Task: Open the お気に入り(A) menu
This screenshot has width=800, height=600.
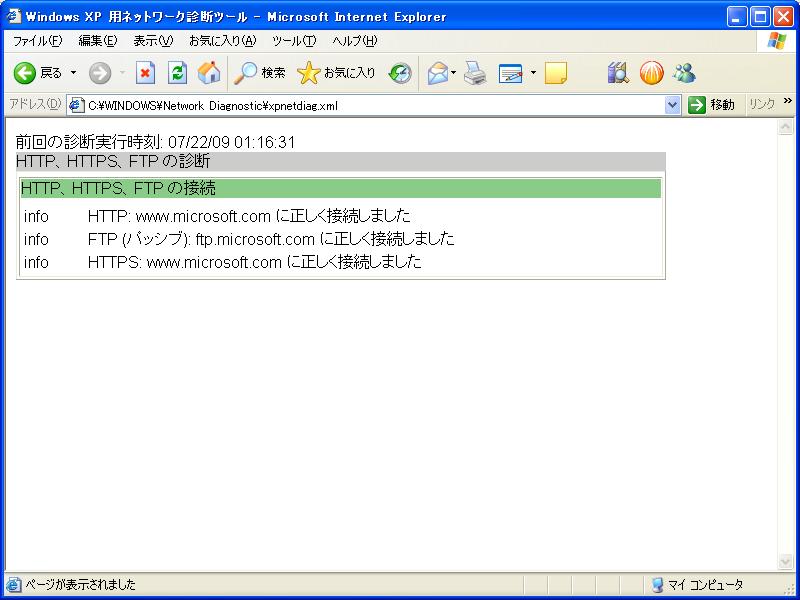Action: click(222, 41)
